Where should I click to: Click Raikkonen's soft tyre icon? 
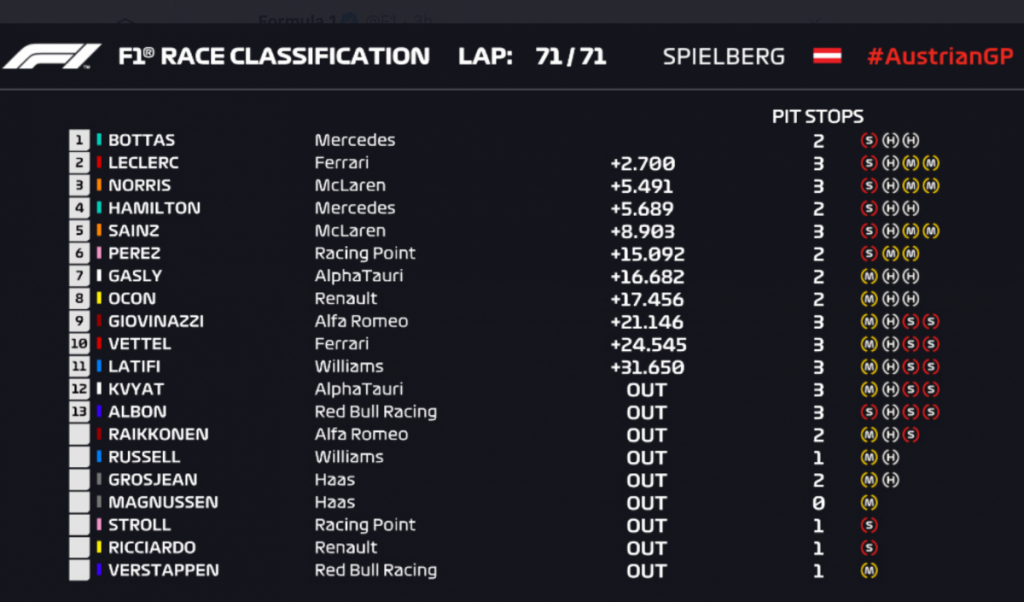911,434
